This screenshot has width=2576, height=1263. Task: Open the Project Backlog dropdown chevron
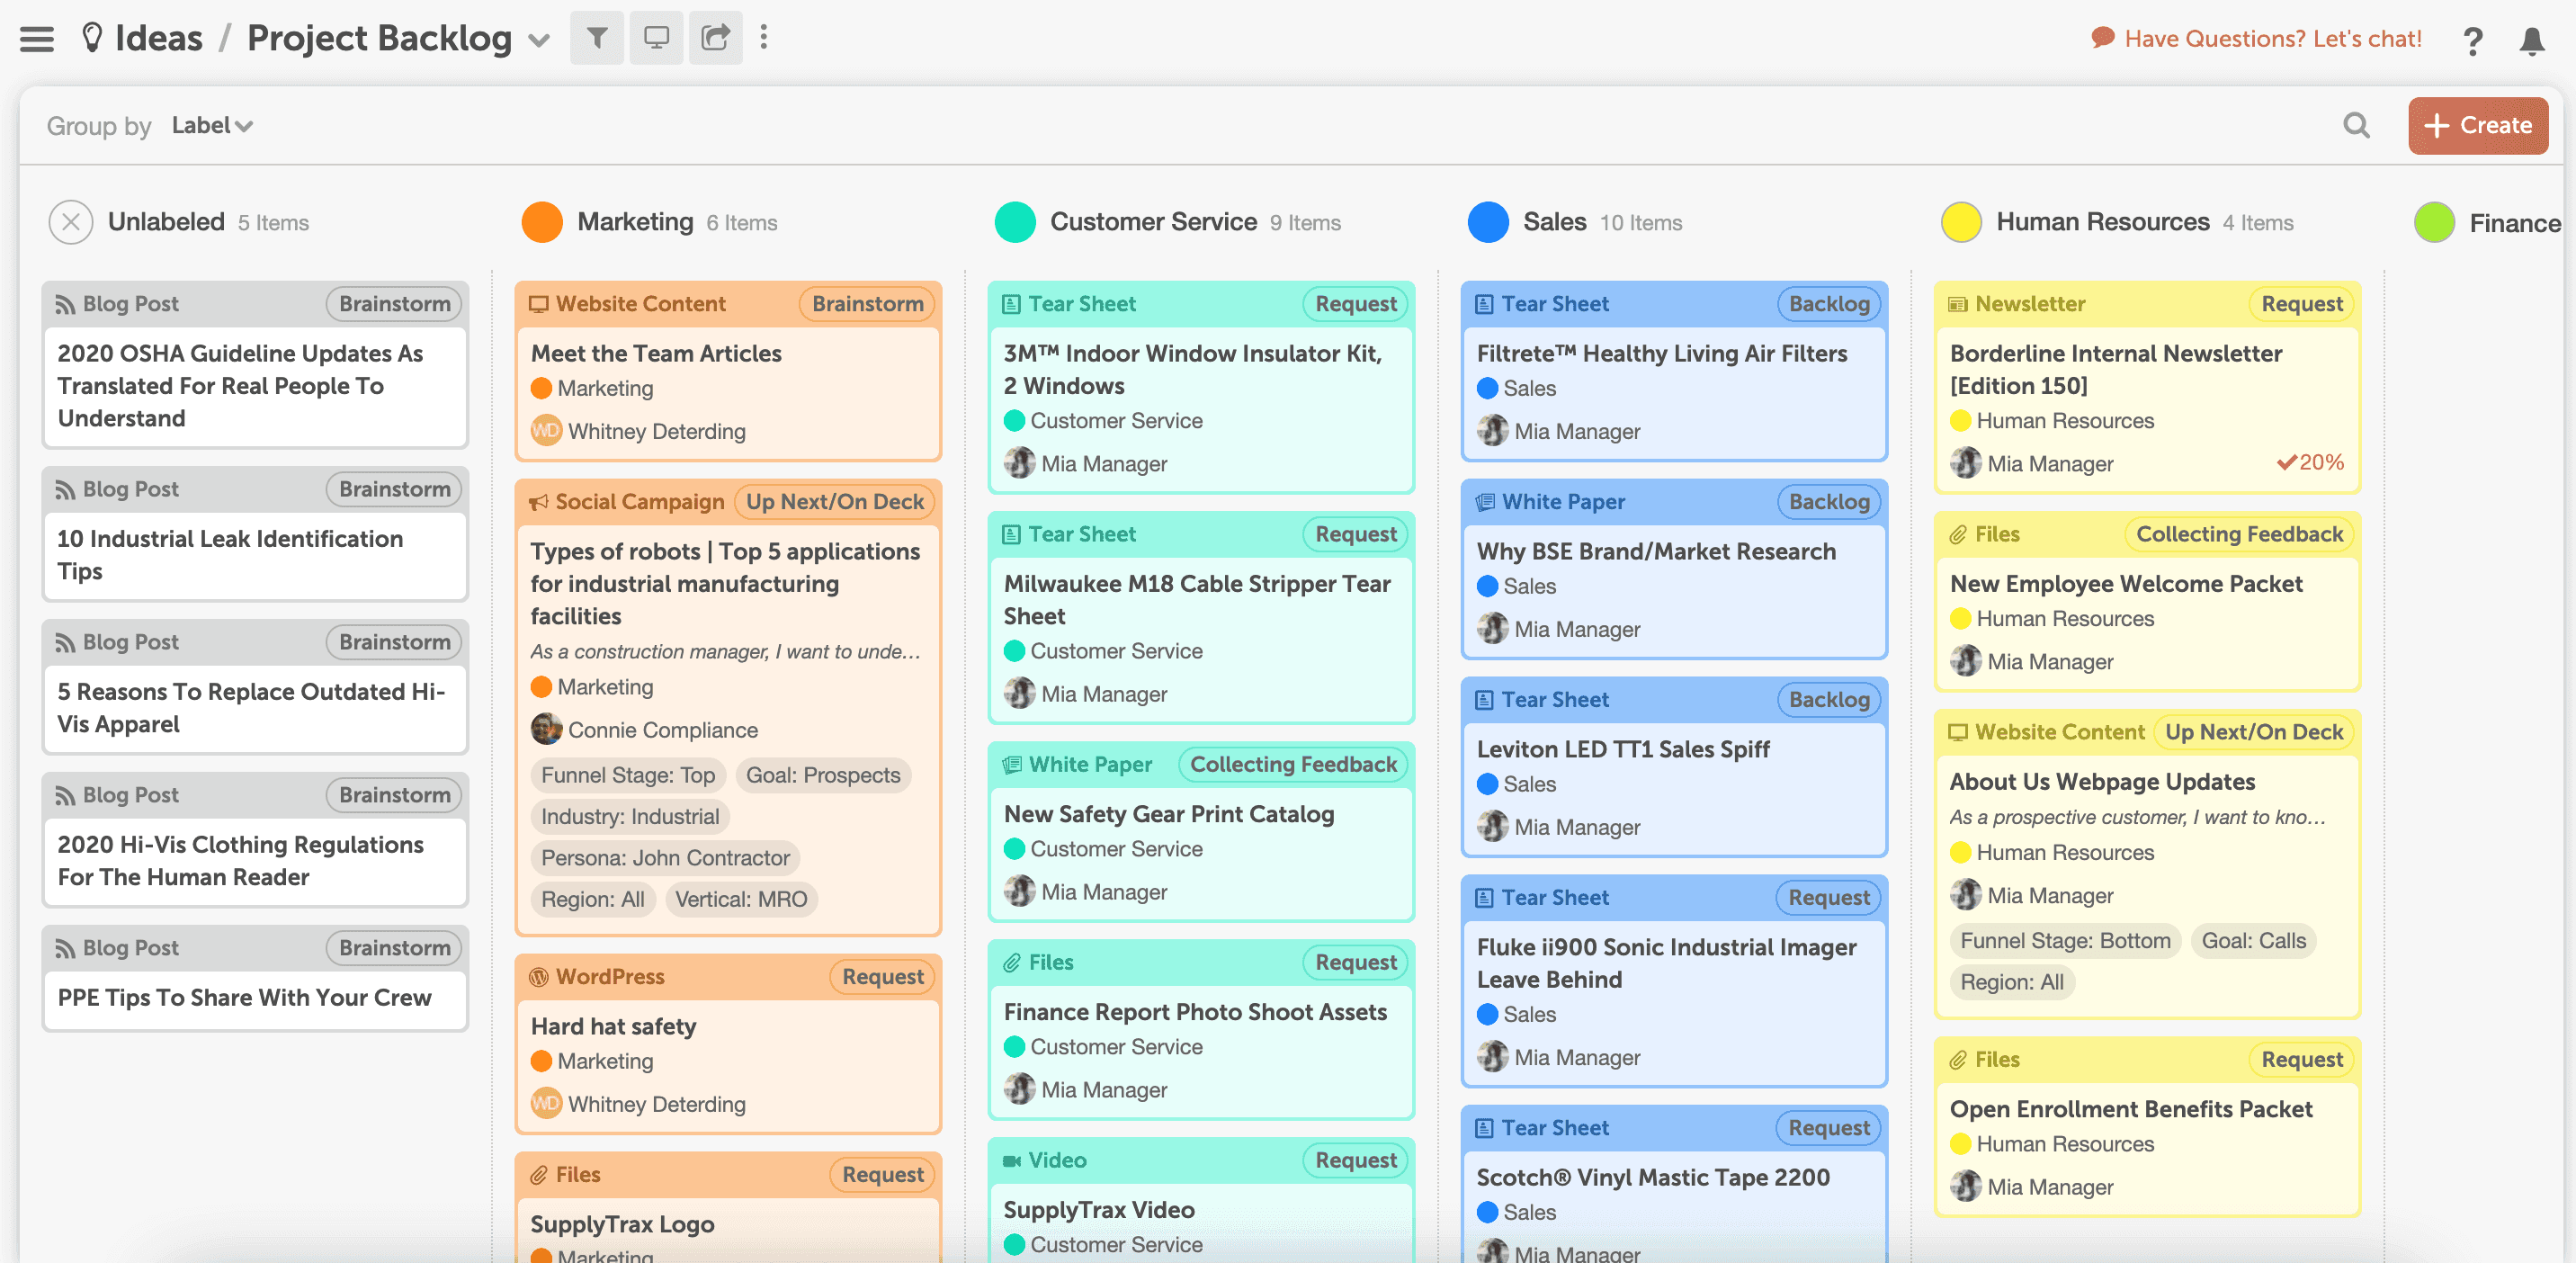[x=539, y=40]
